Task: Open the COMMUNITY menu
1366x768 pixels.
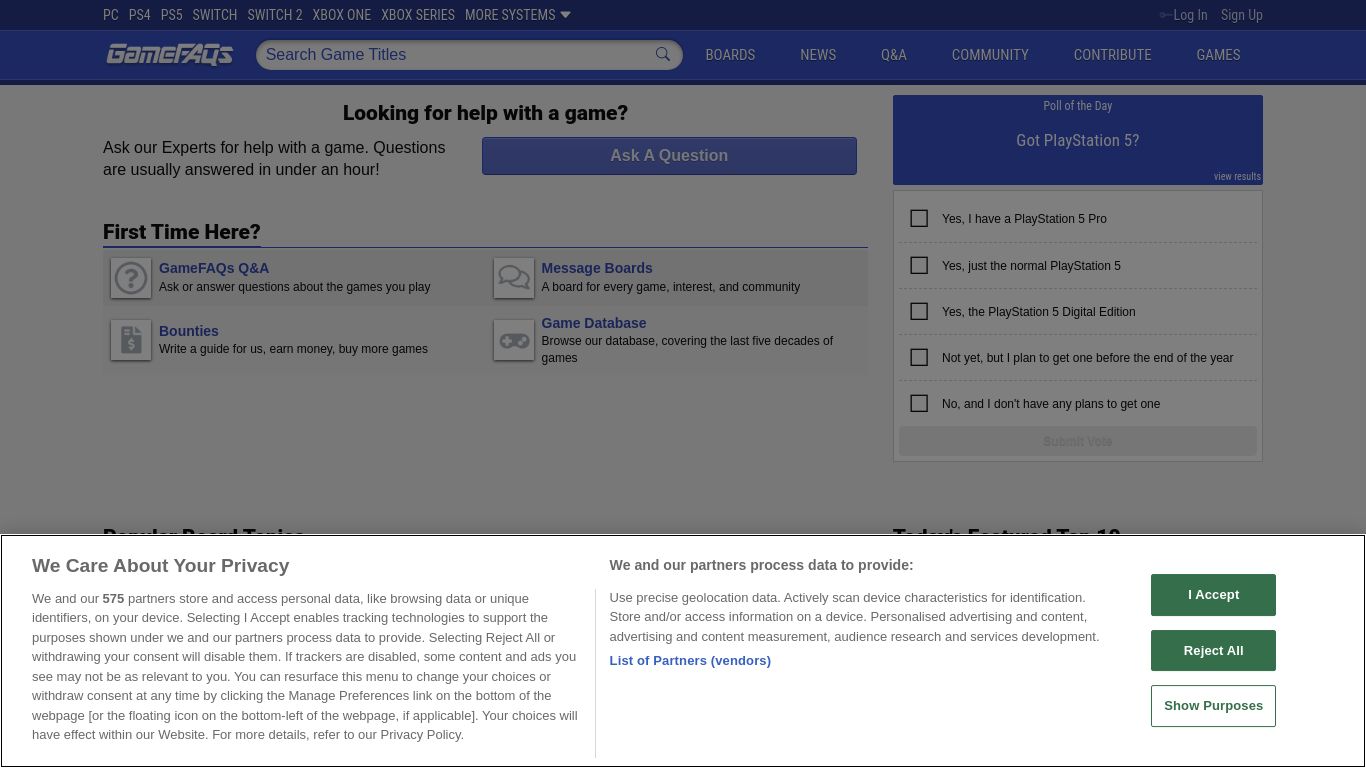Action: 990,55
